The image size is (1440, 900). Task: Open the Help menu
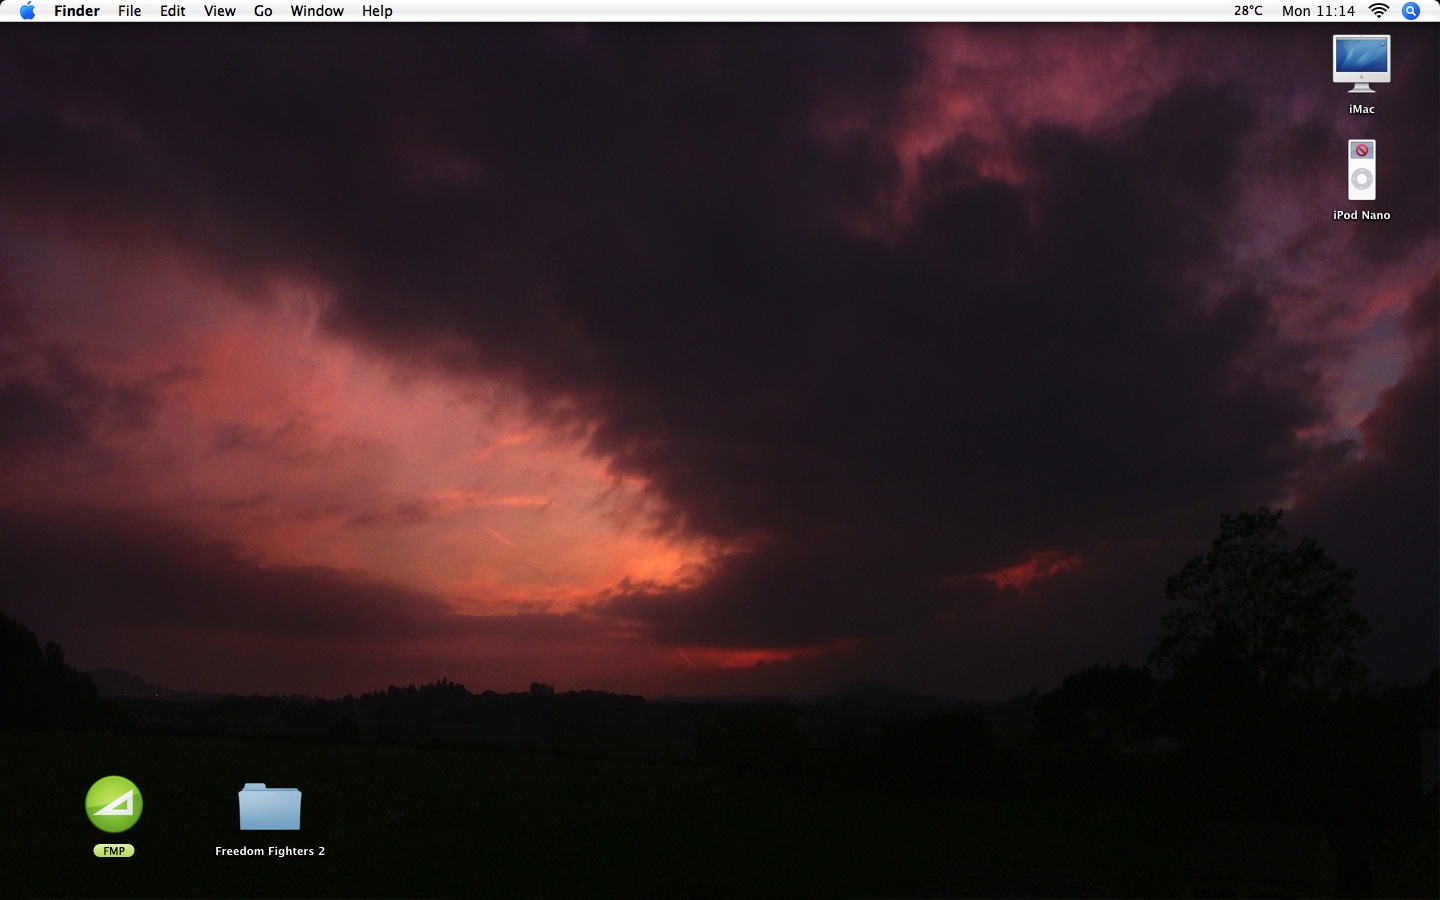coord(377,11)
